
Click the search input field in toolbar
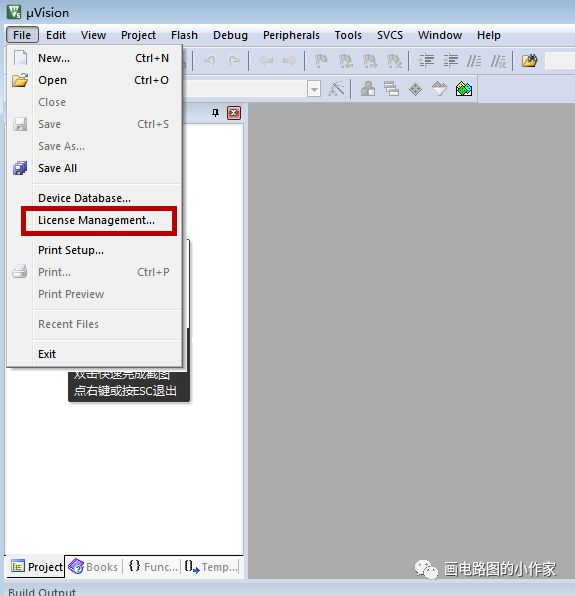(560, 61)
